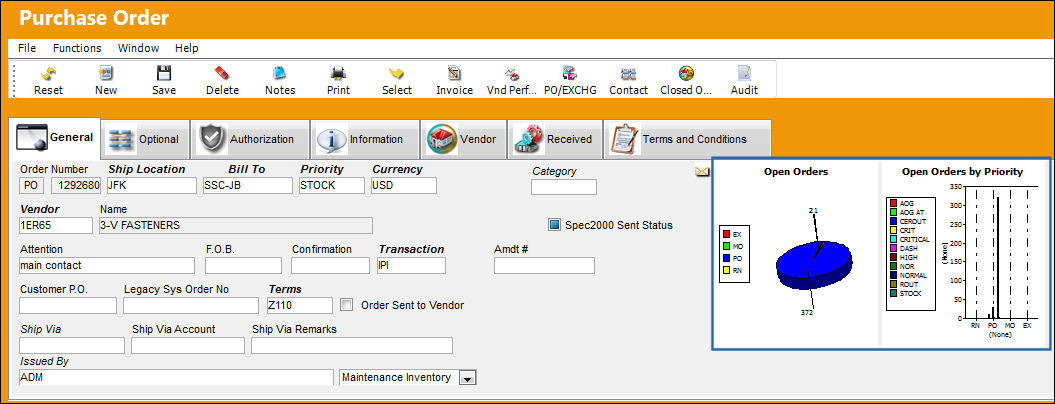Click the Issued By field ADM
The image size is (1055, 404).
[x=176, y=377]
